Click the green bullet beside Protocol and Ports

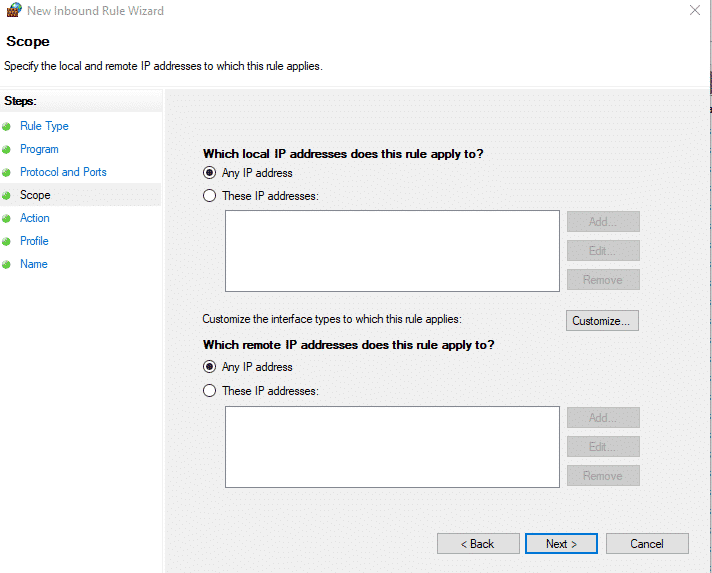tap(8, 172)
